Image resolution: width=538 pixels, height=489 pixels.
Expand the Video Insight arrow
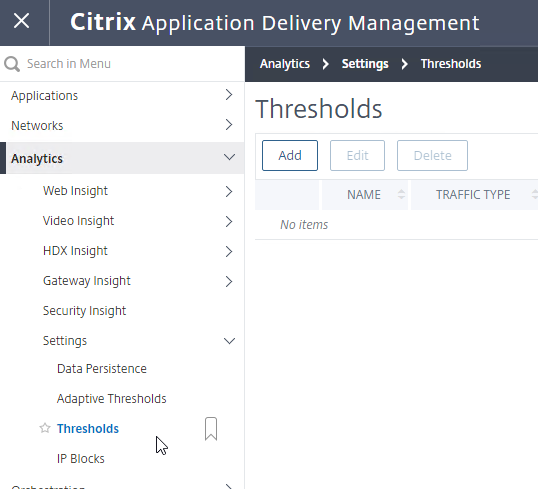[x=229, y=221]
